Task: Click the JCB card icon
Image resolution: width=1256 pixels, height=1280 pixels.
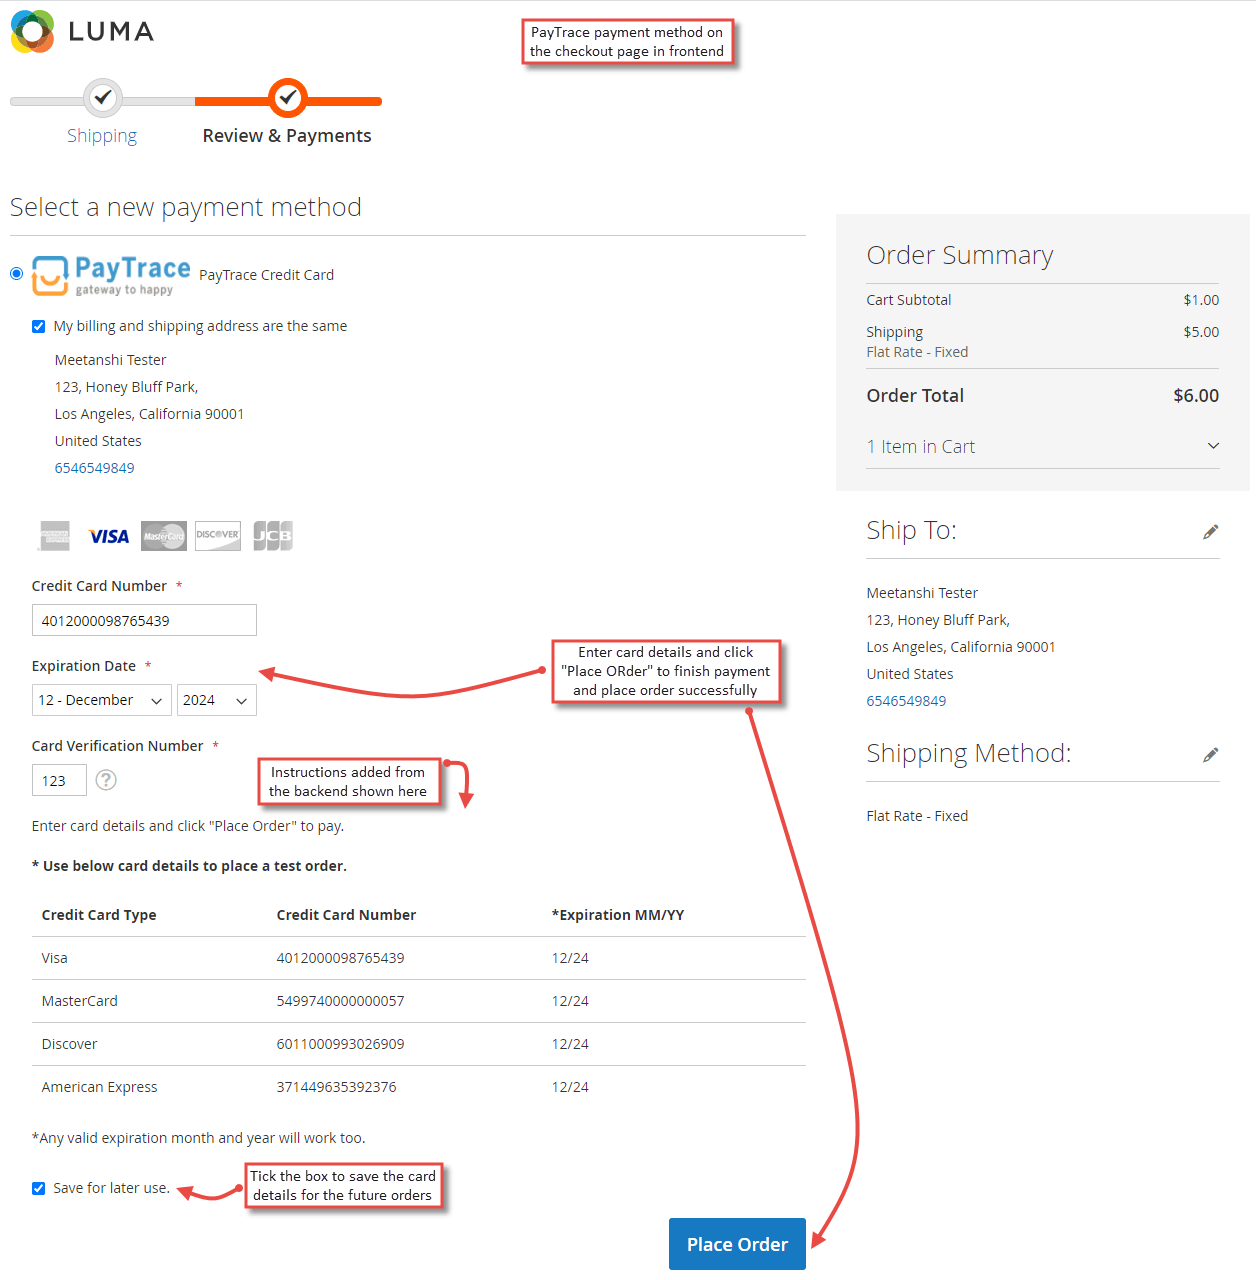Action: tap(272, 536)
